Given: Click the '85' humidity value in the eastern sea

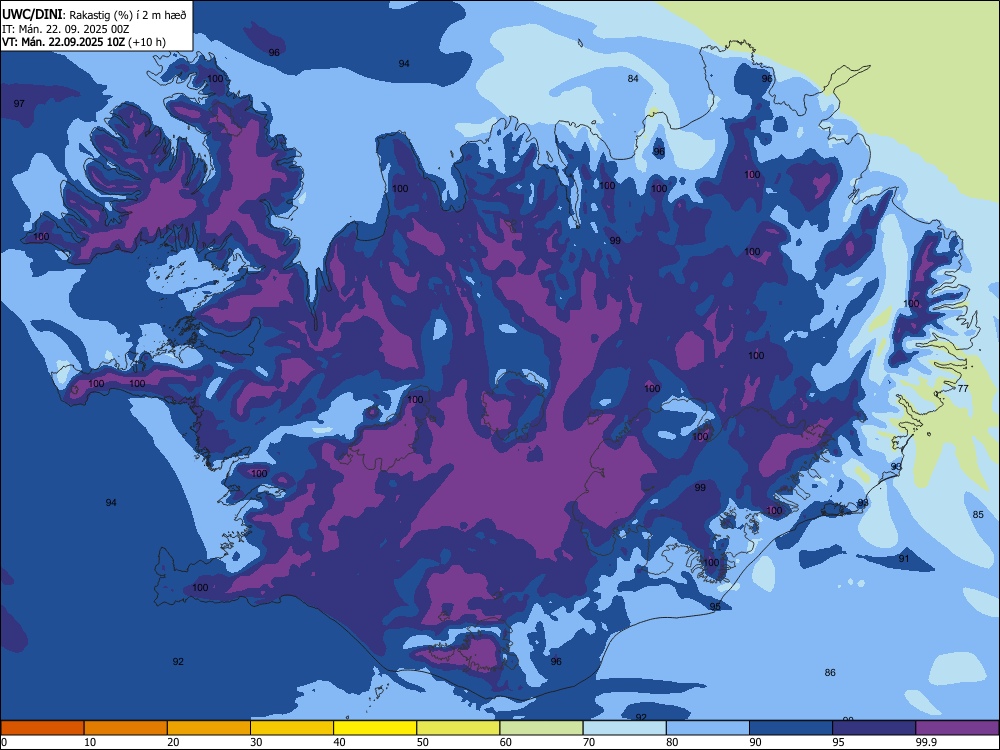Looking at the screenshot, I should click(978, 515).
